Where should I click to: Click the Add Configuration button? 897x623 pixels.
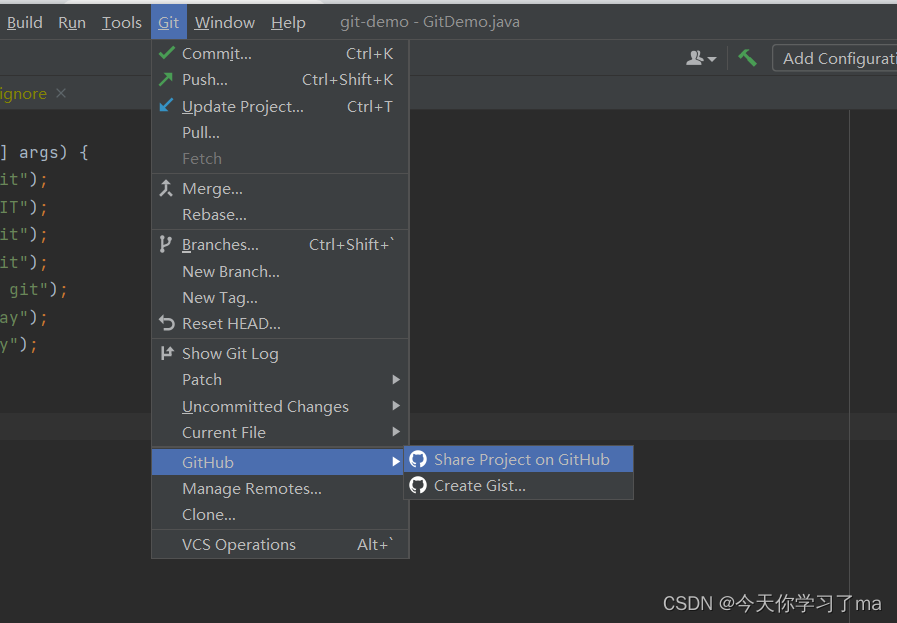pyautogui.click(x=835, y=58)
